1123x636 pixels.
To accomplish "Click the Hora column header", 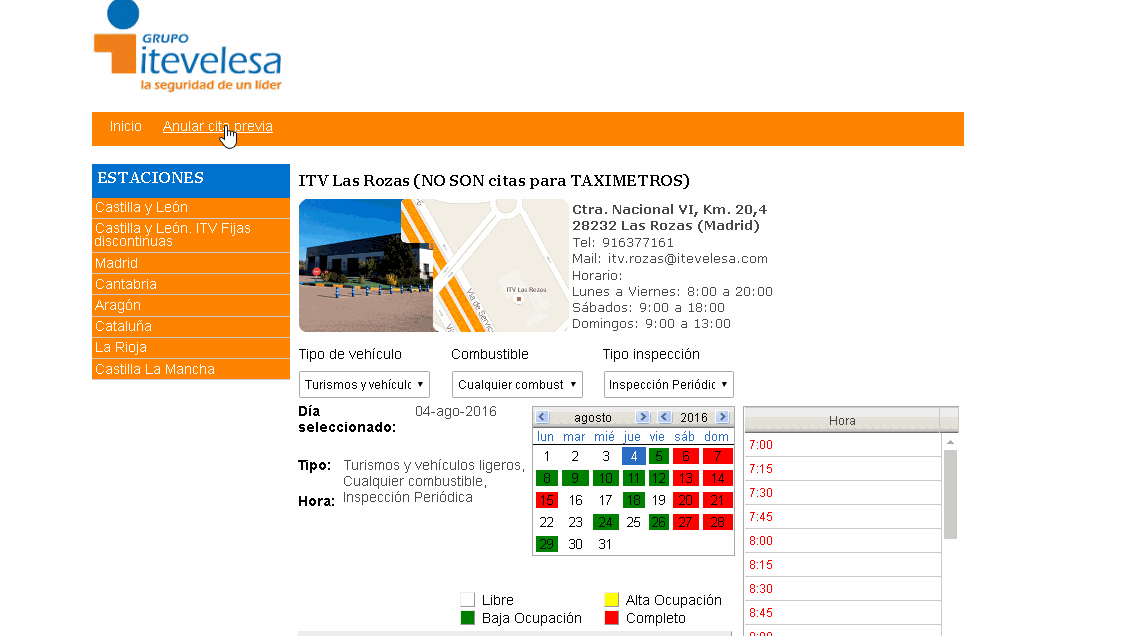I will 842,420.
